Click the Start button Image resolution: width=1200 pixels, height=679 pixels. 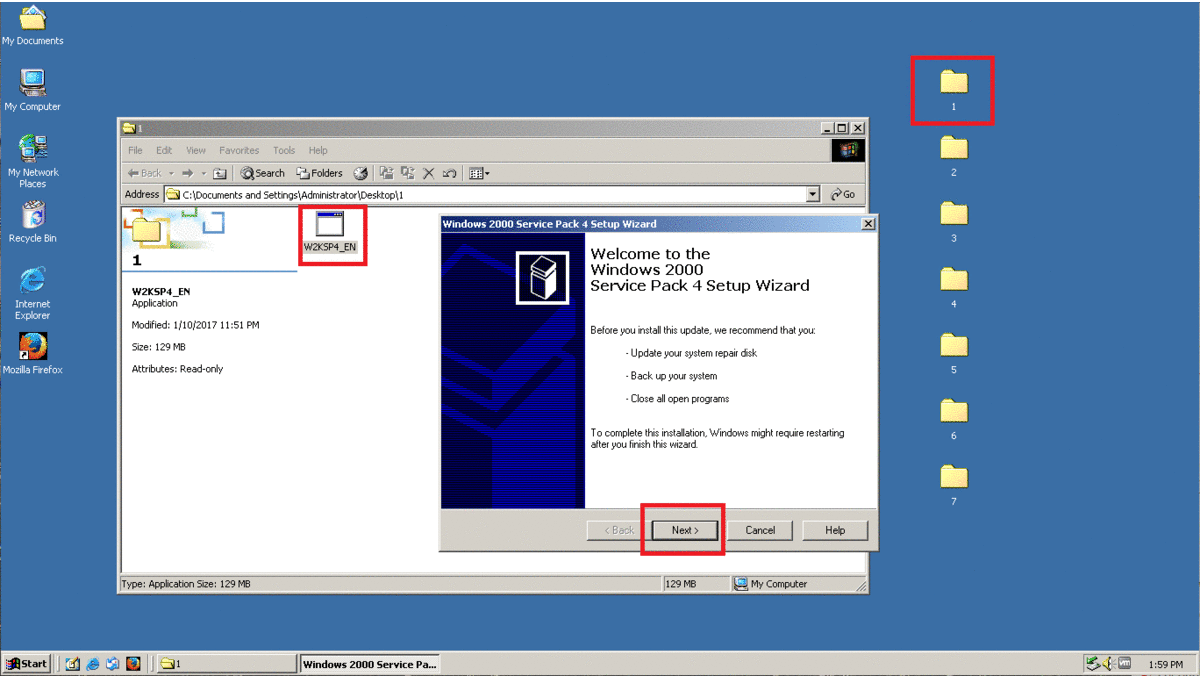click(27, 664)
